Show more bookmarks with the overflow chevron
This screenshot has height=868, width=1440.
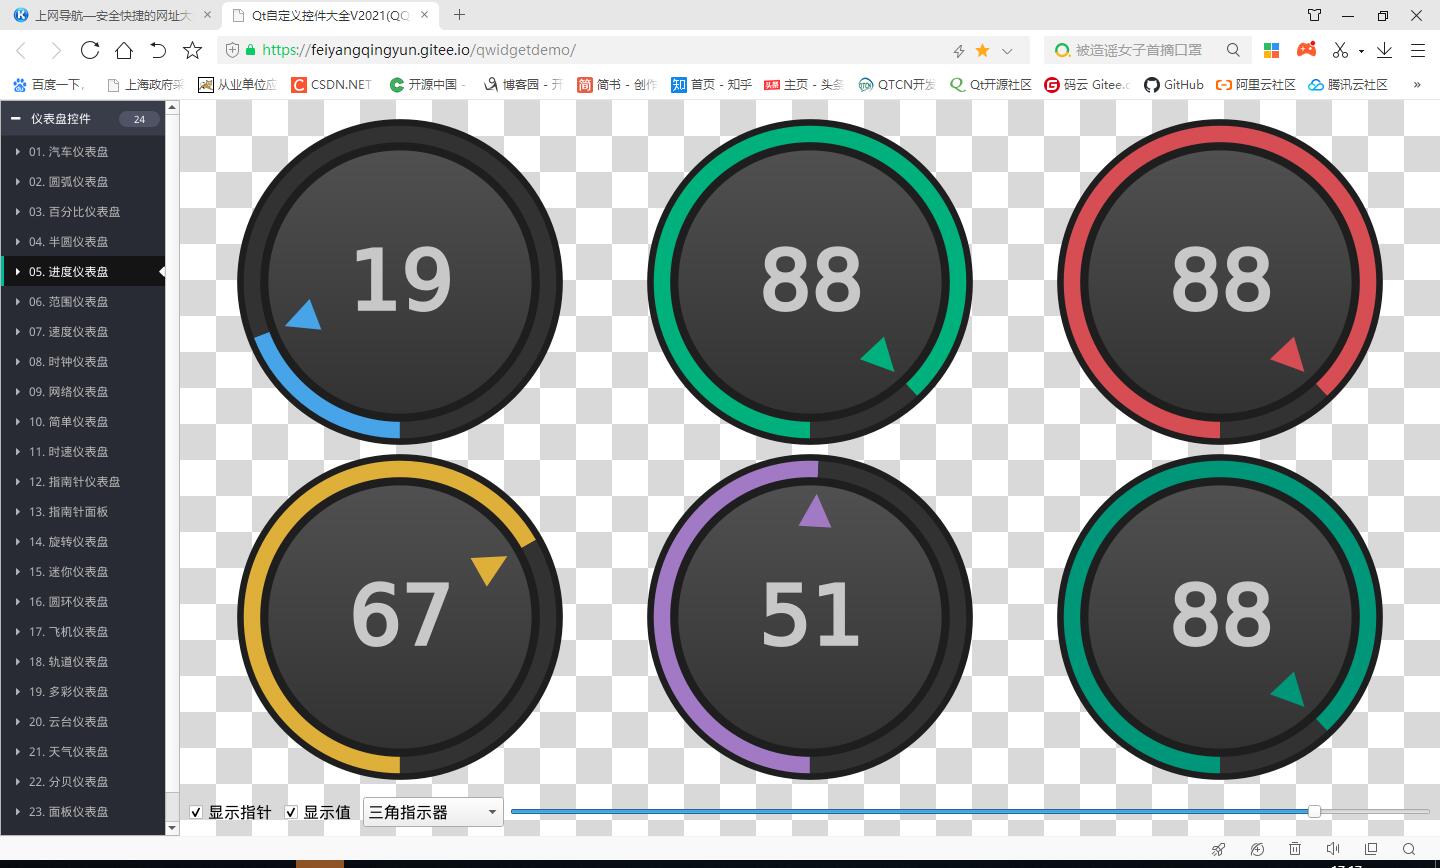(x=1417, y=85)
